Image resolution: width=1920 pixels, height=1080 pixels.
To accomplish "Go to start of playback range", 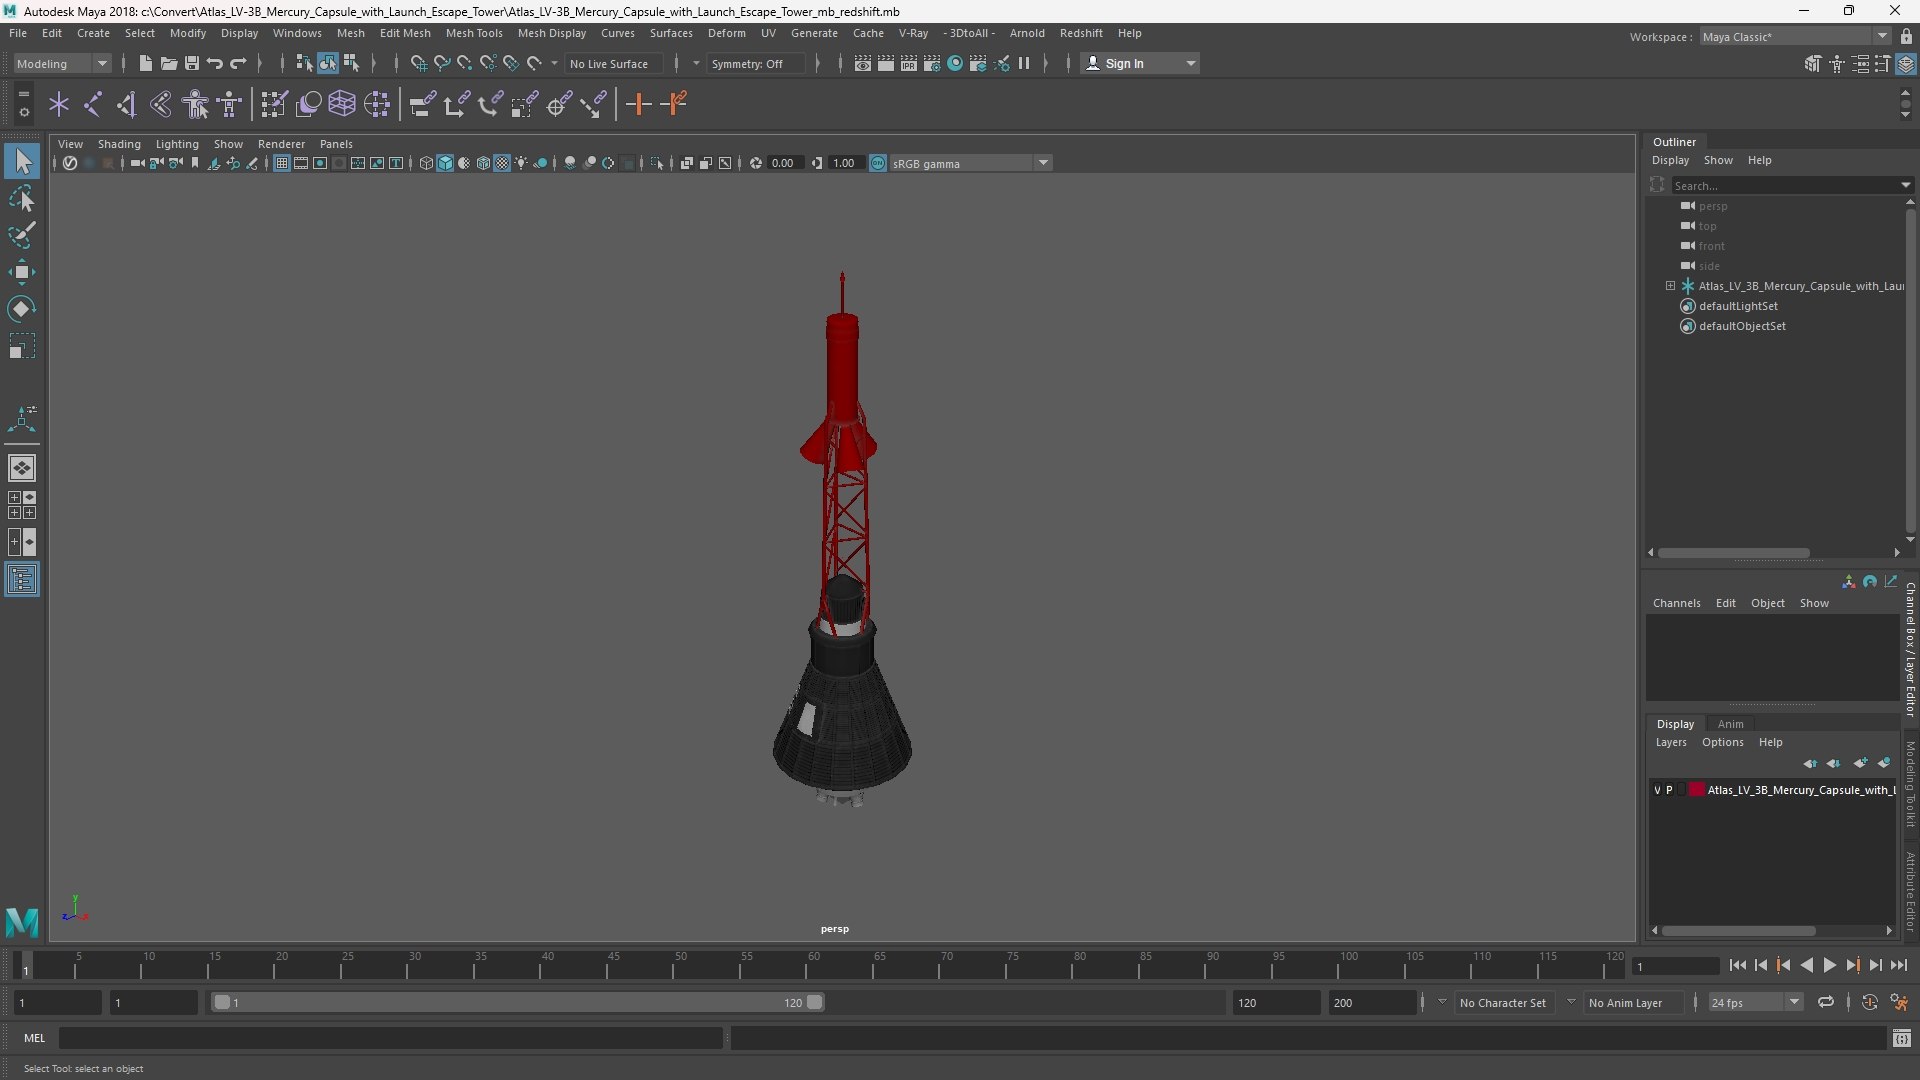I will [x=1737, y=965].
